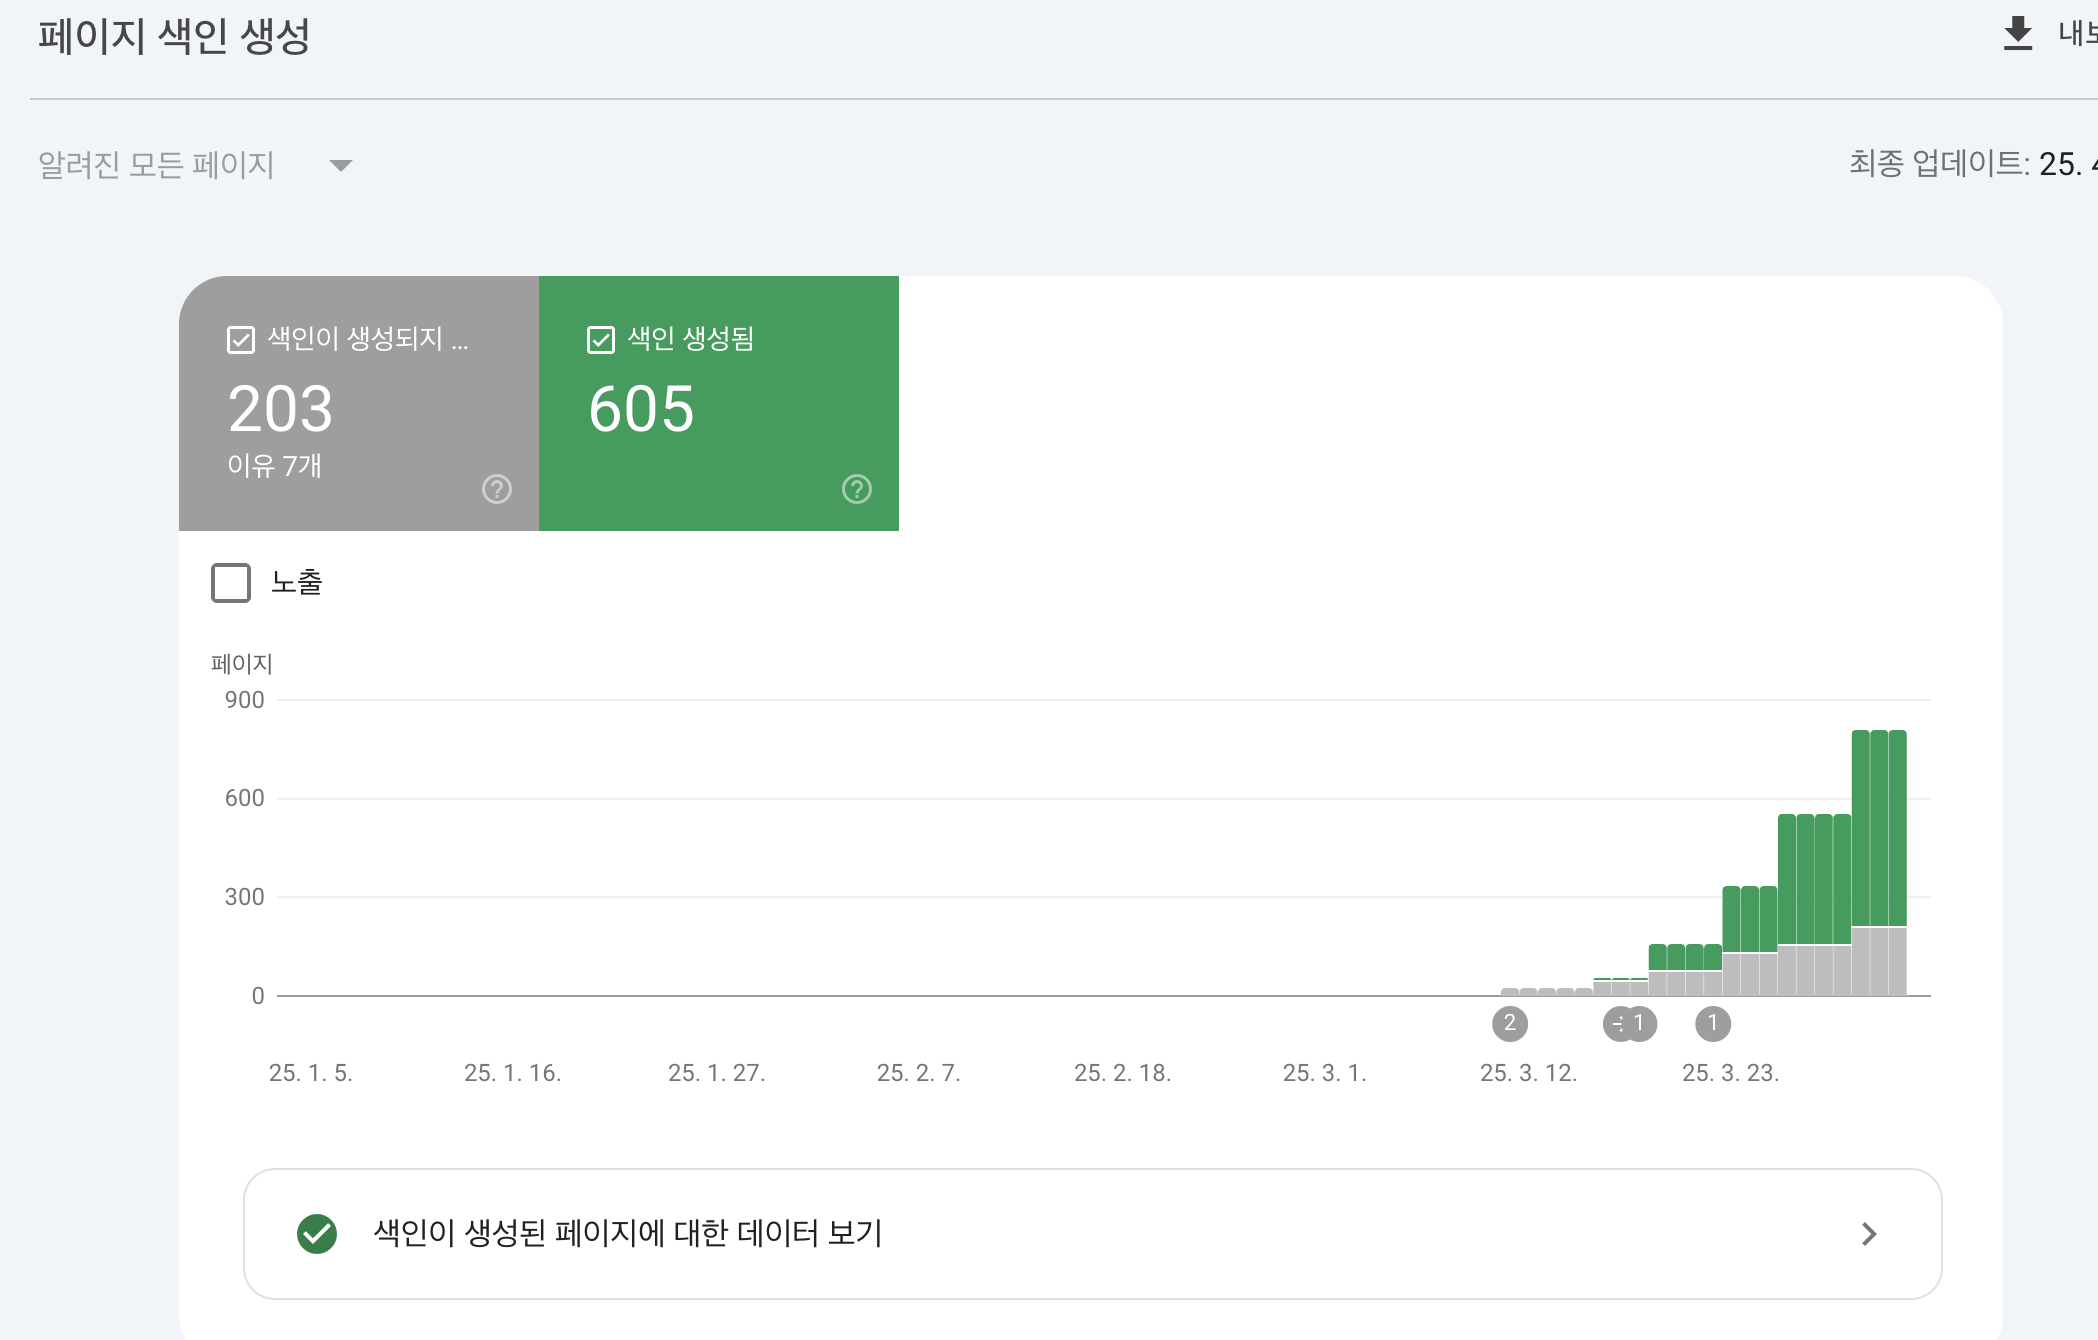The image size is (2098, 1340).
Task: Uncheck the 색인 생성됨 checkbox
Action: tap(601, 340)
